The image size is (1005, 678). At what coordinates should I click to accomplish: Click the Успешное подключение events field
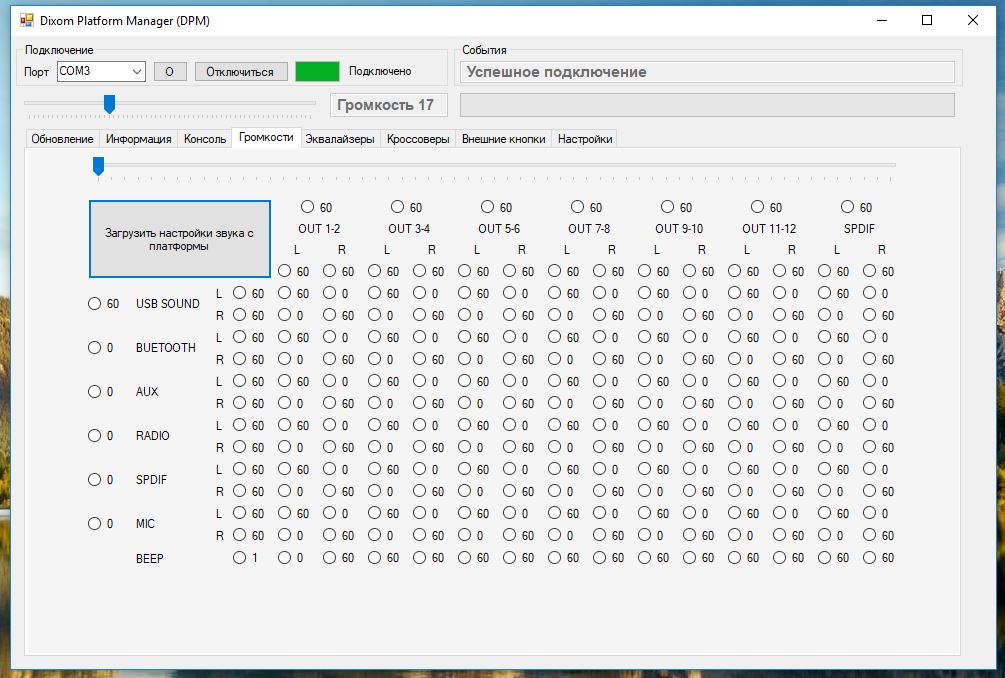click(707, 72)
